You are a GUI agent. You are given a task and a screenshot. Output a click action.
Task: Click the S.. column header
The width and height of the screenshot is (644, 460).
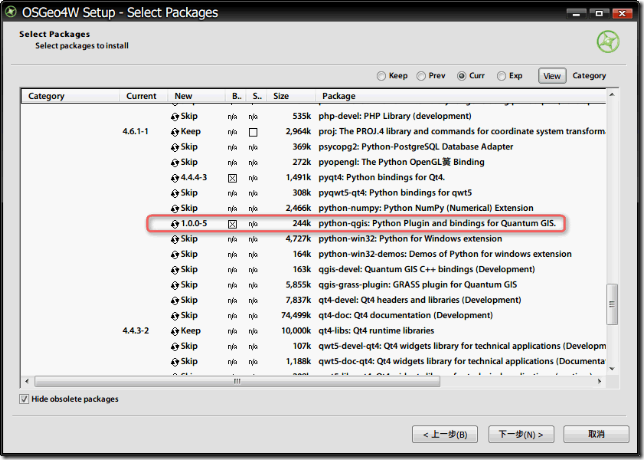256,96
